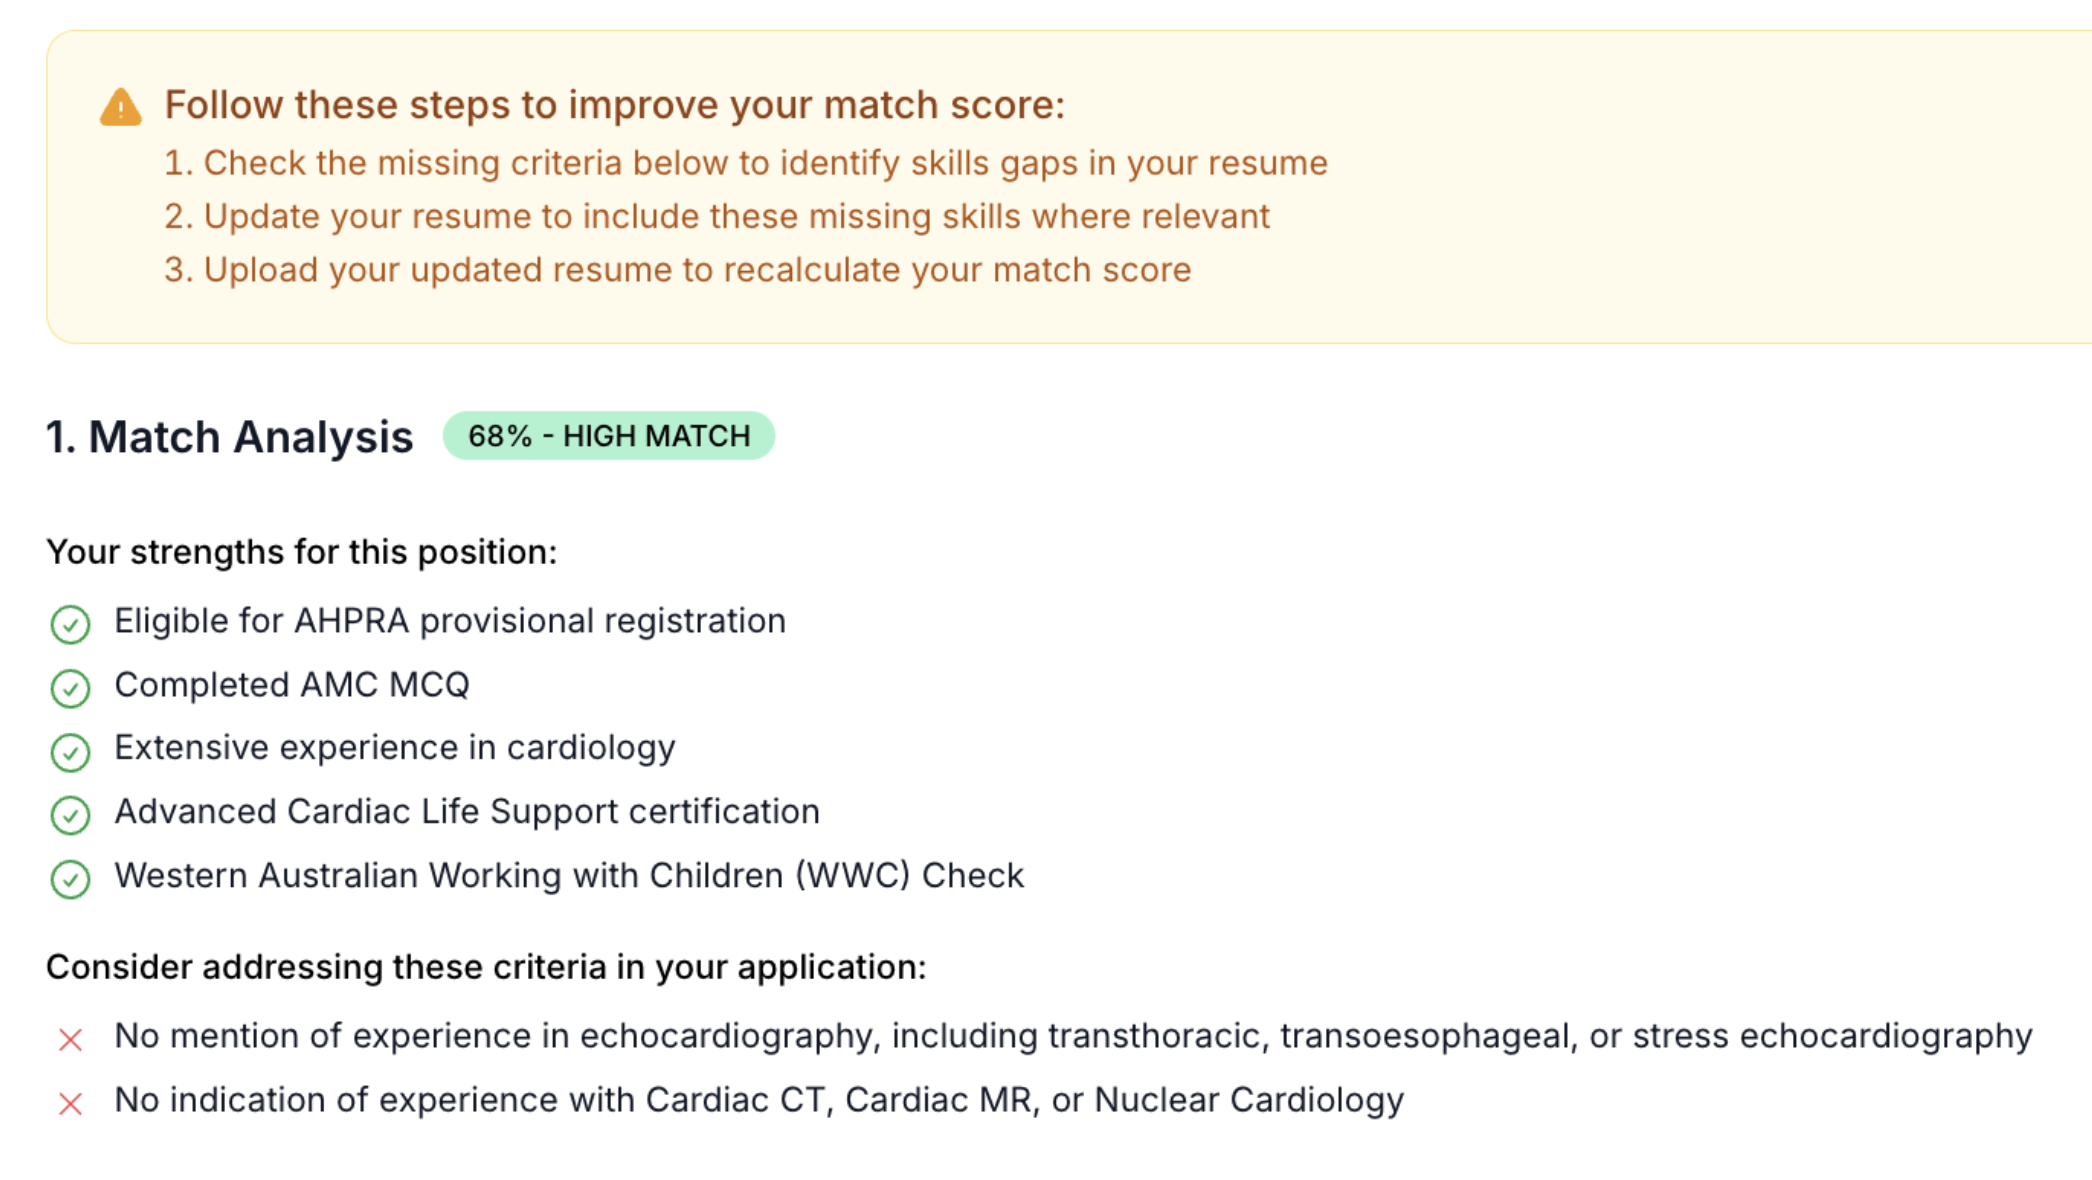Click the 'Your strengths for this position' label

tap(302, 552)
